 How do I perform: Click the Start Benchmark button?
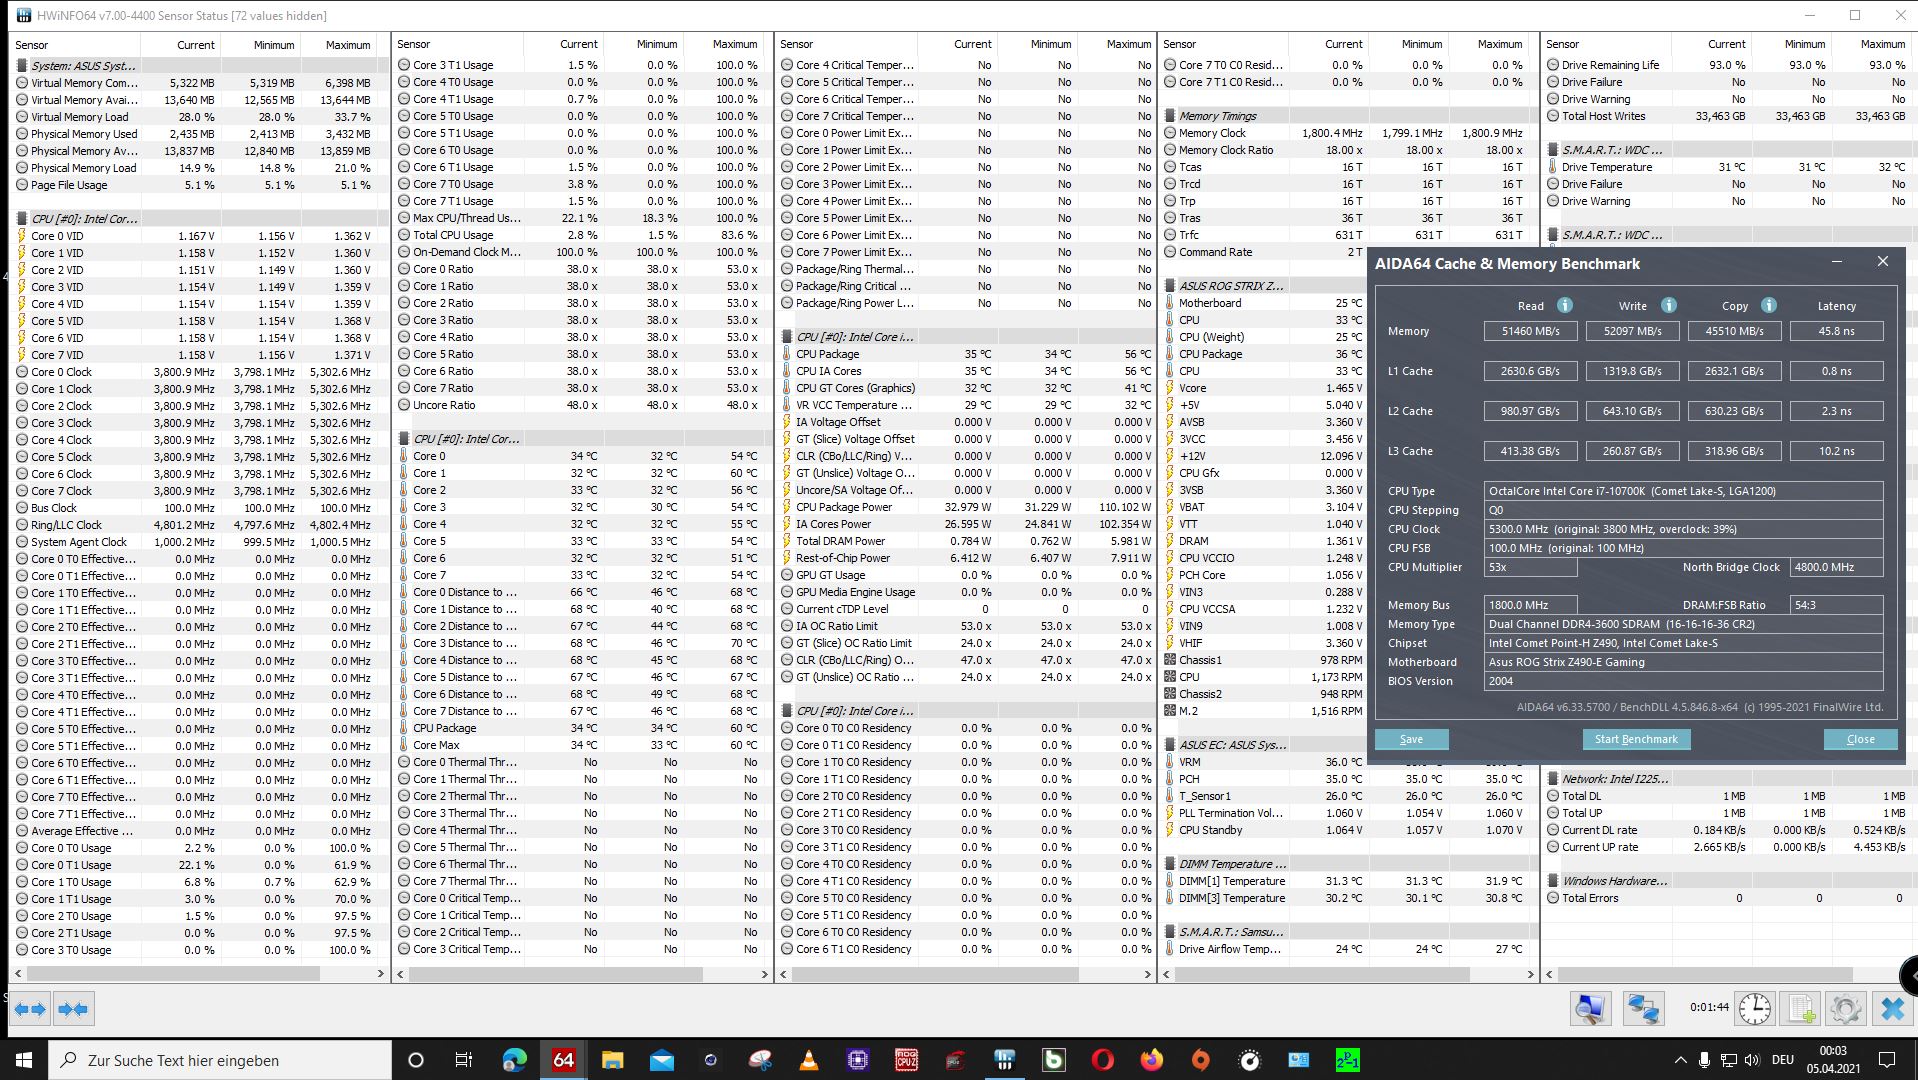[1636, 739]
